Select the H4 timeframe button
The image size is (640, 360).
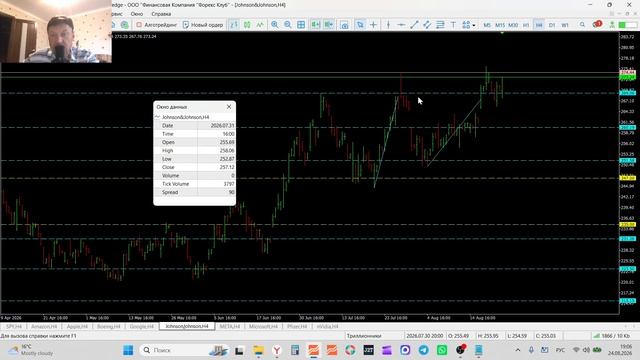[x=539, y=25]
